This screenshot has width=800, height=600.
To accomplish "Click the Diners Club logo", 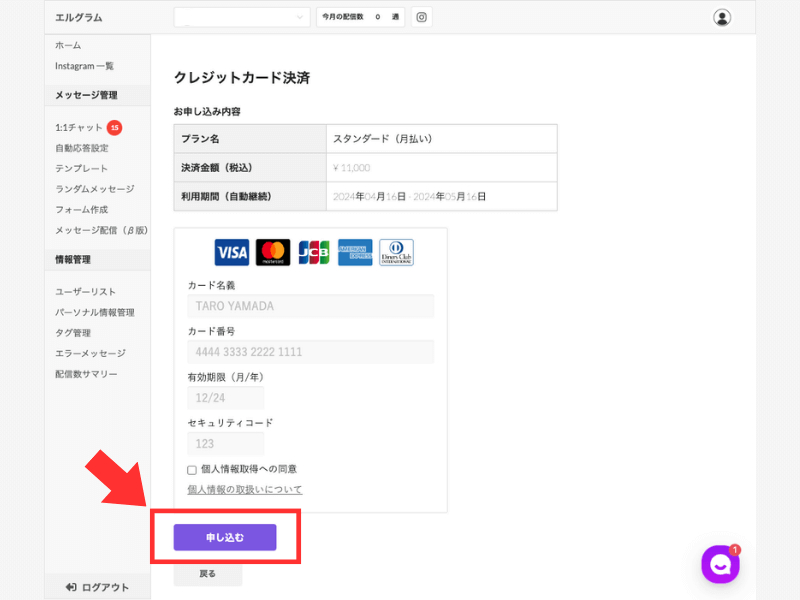I will tap(396, 252).
